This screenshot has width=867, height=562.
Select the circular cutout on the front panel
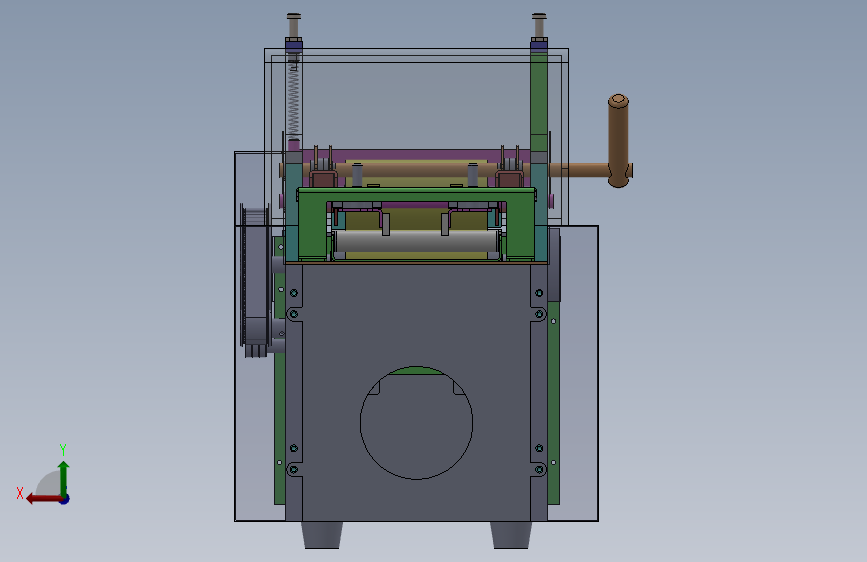coord(416,423)
